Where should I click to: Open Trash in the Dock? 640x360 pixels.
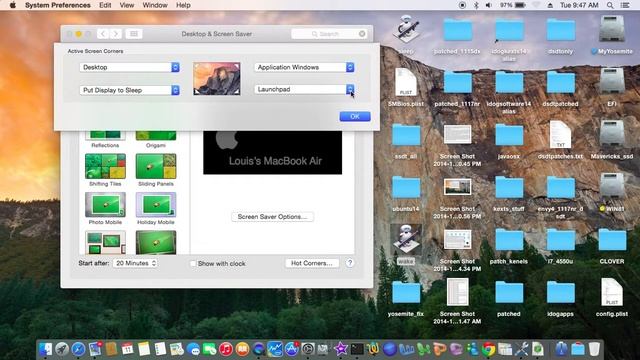594,349
